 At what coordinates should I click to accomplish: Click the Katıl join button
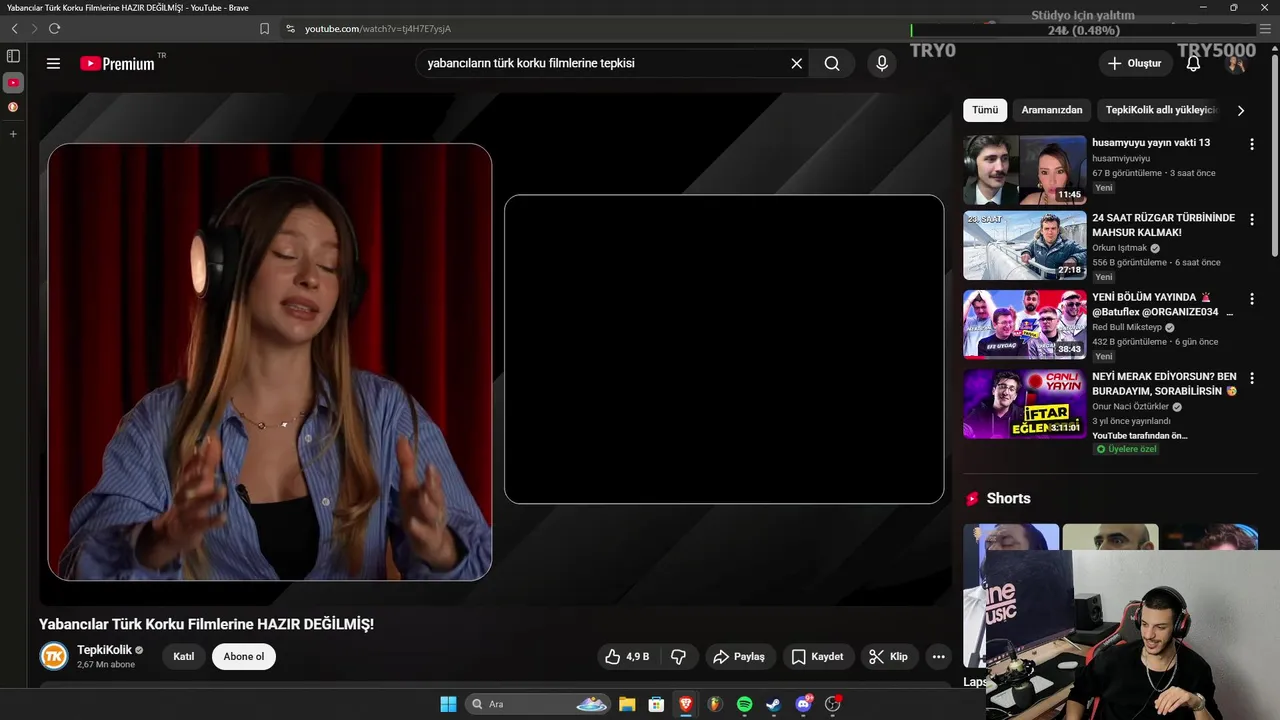[x=184, y=657]
